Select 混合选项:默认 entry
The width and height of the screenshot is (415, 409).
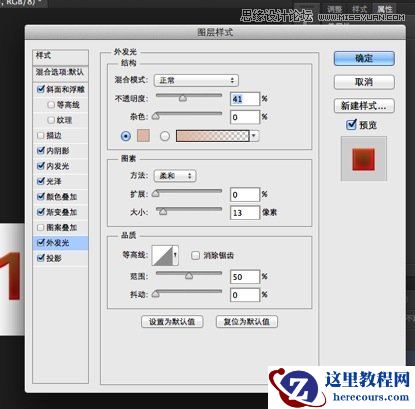pyautogui.click(x=60, y=73)
